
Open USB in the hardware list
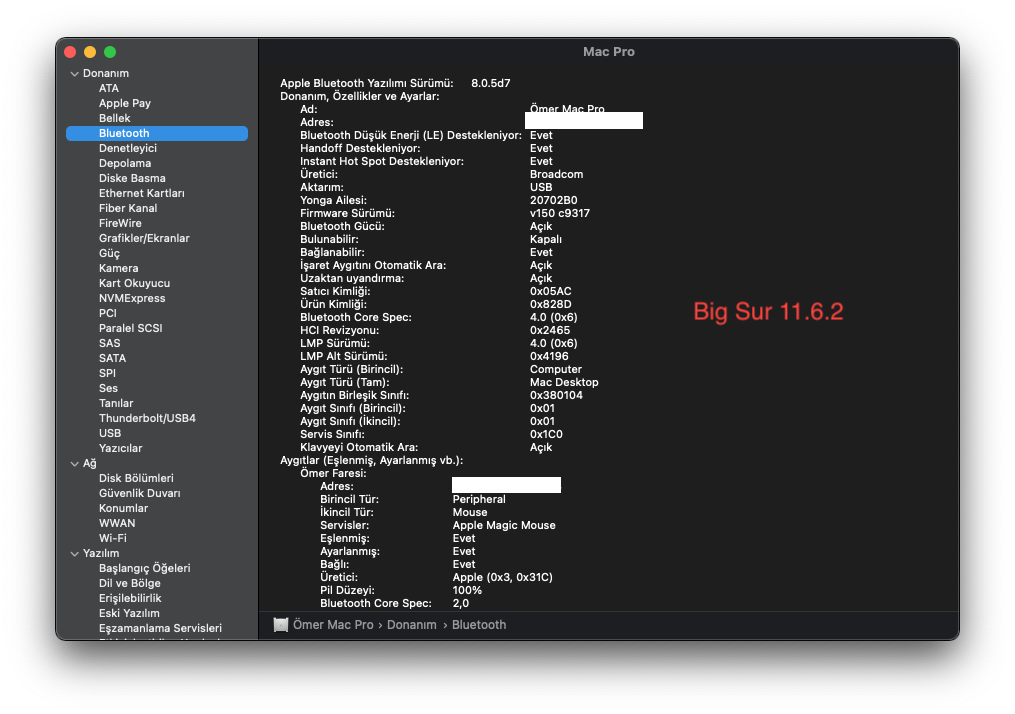[x=109, y=433]
